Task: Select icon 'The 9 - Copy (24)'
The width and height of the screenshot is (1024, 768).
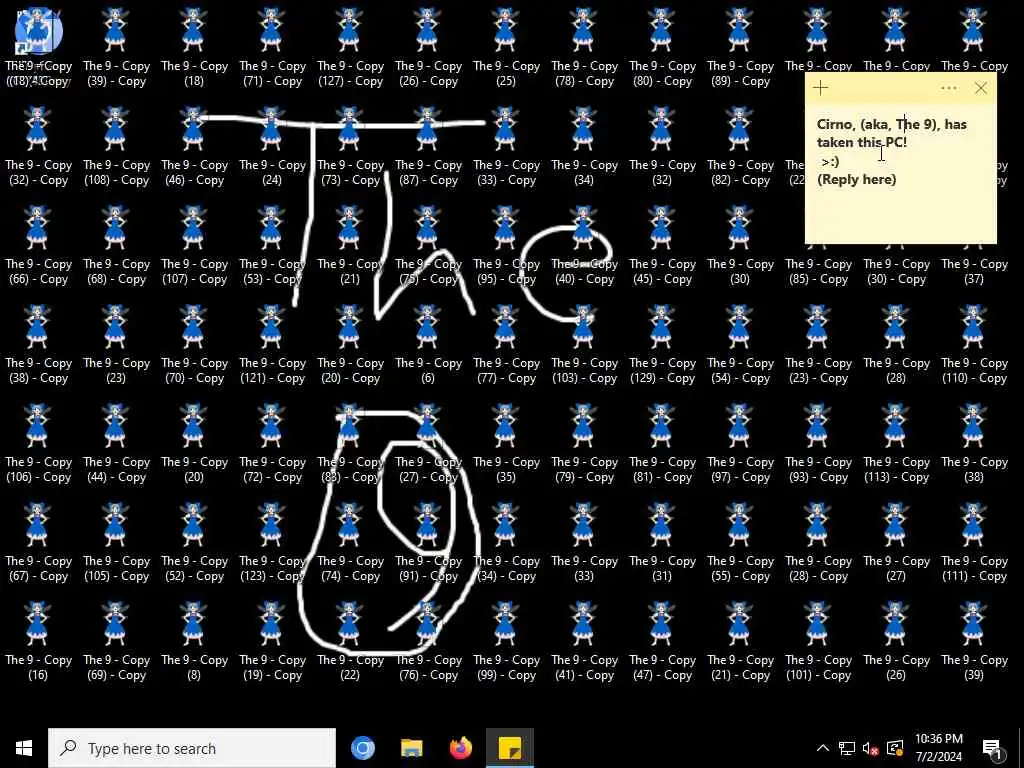Action: [272, 148]
